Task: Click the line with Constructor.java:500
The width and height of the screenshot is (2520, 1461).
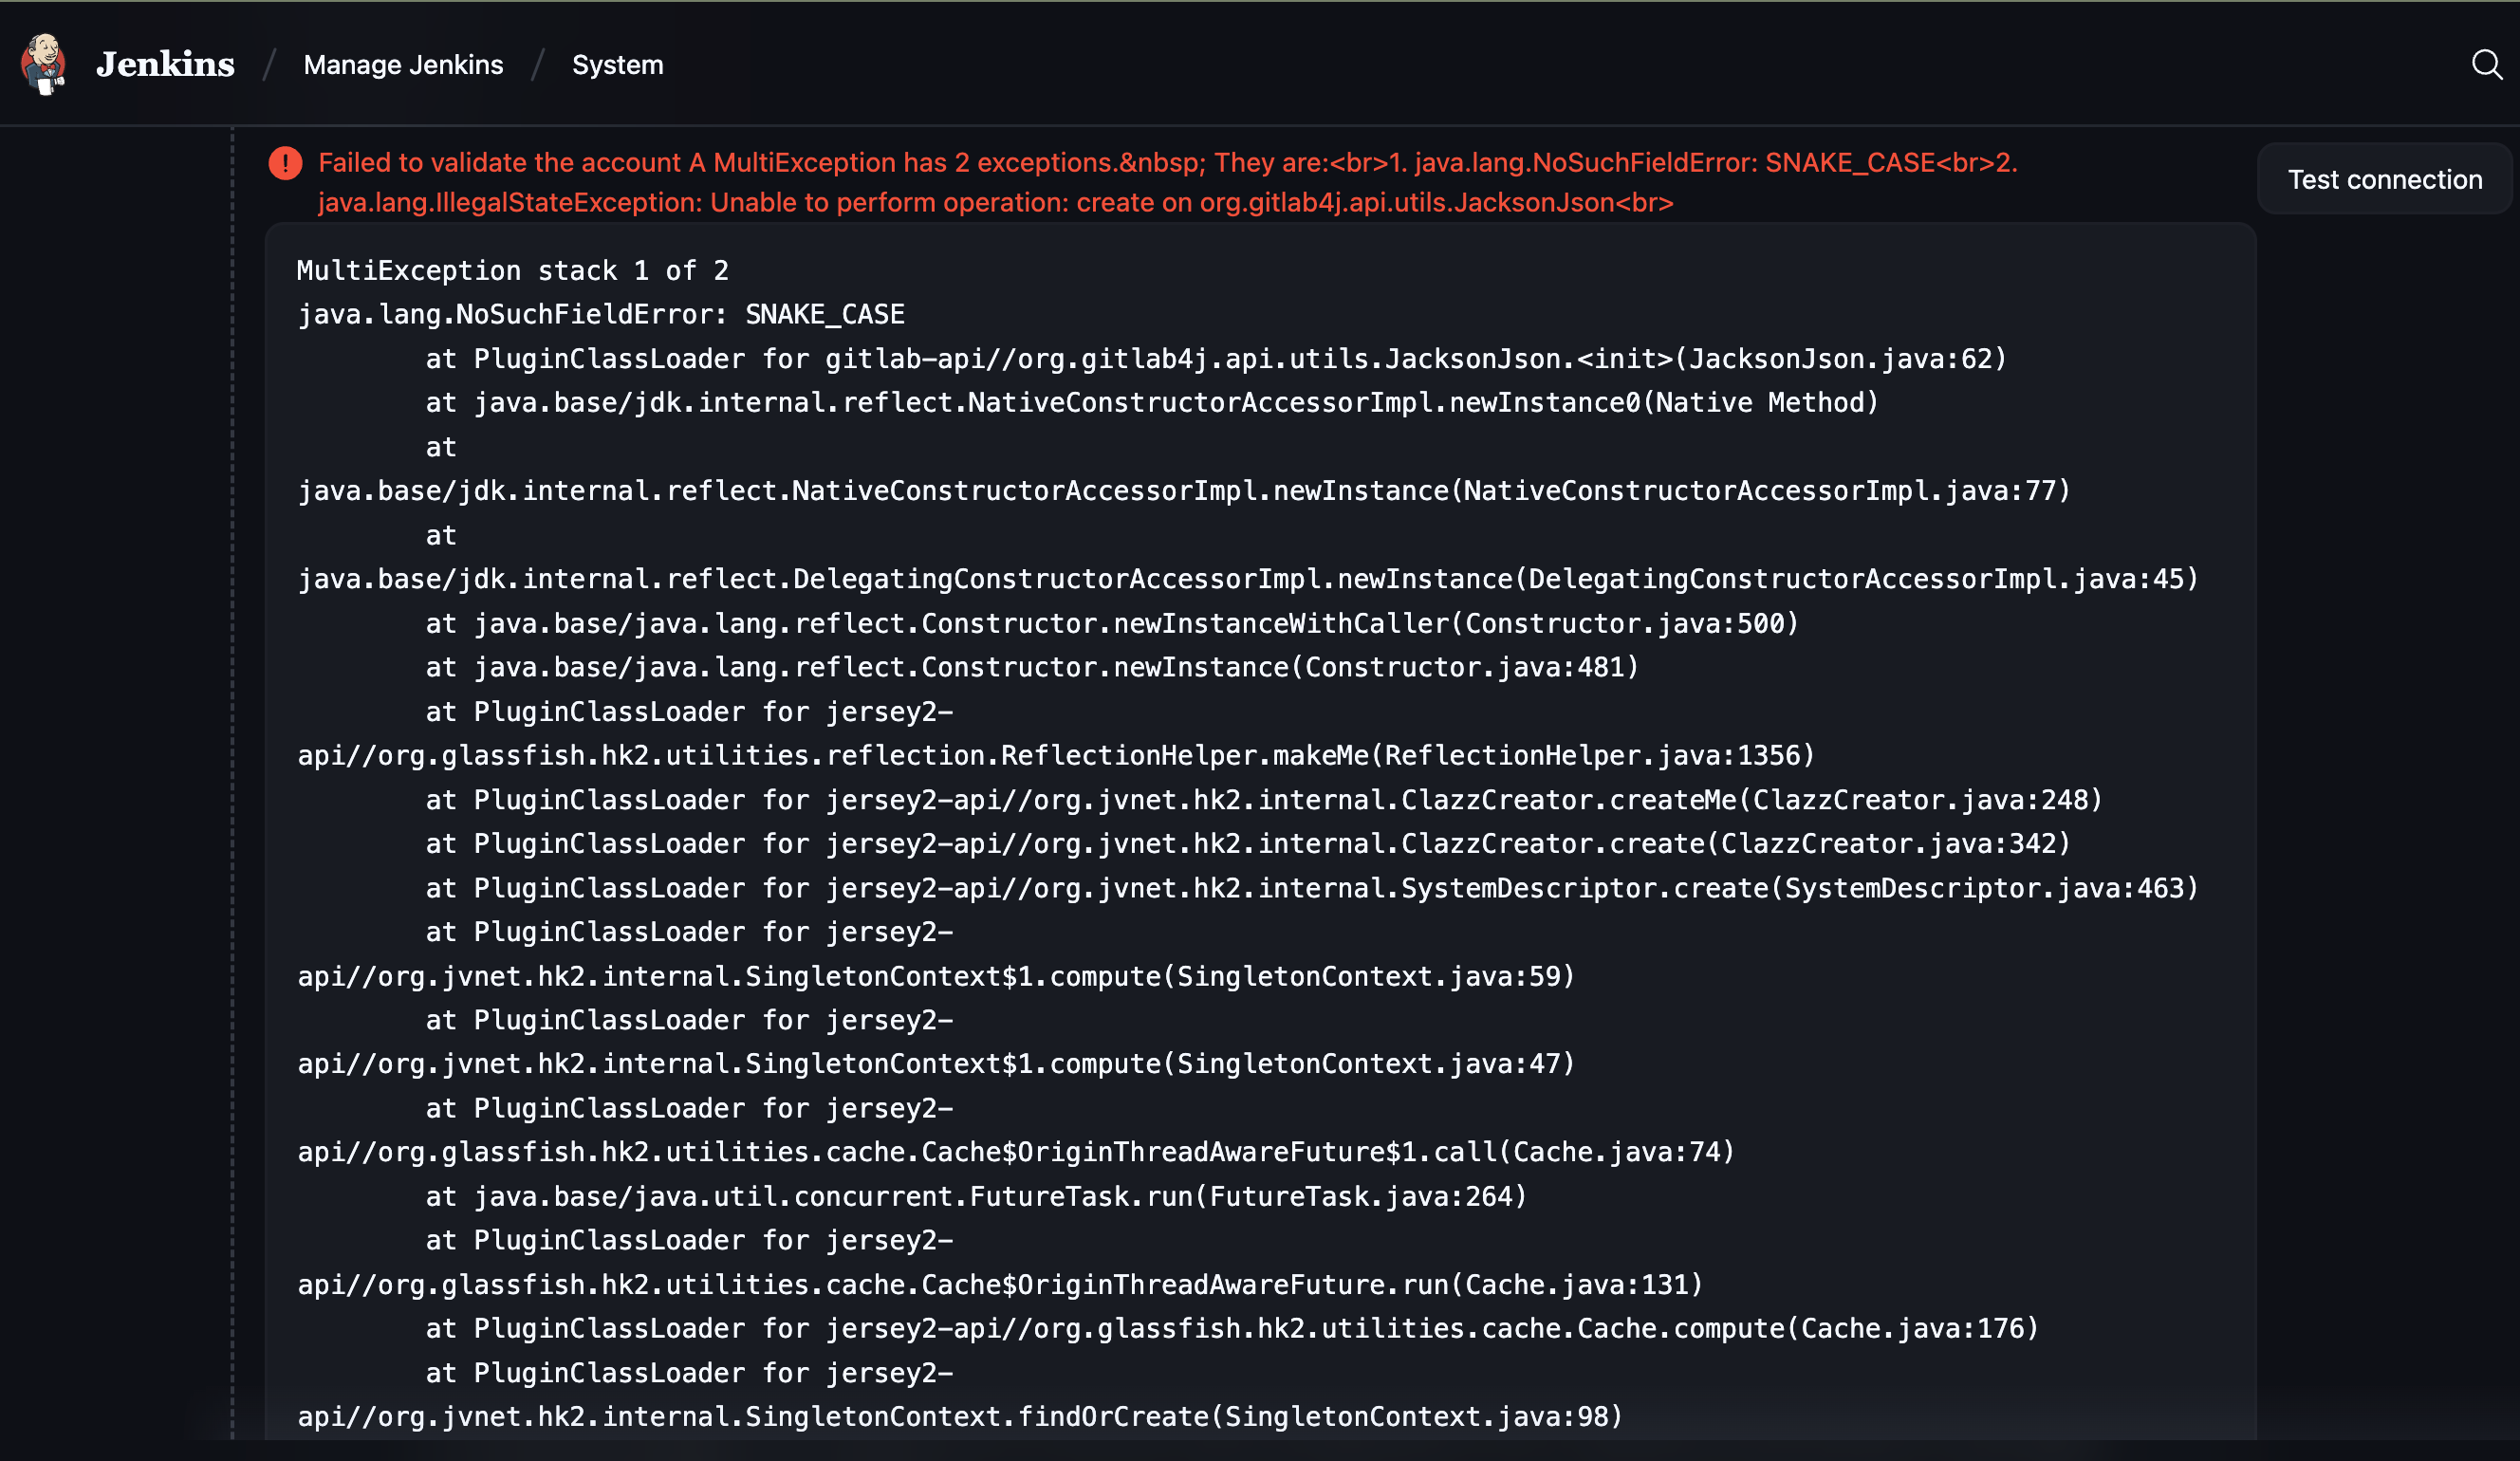Action: tap(1112, 624)
